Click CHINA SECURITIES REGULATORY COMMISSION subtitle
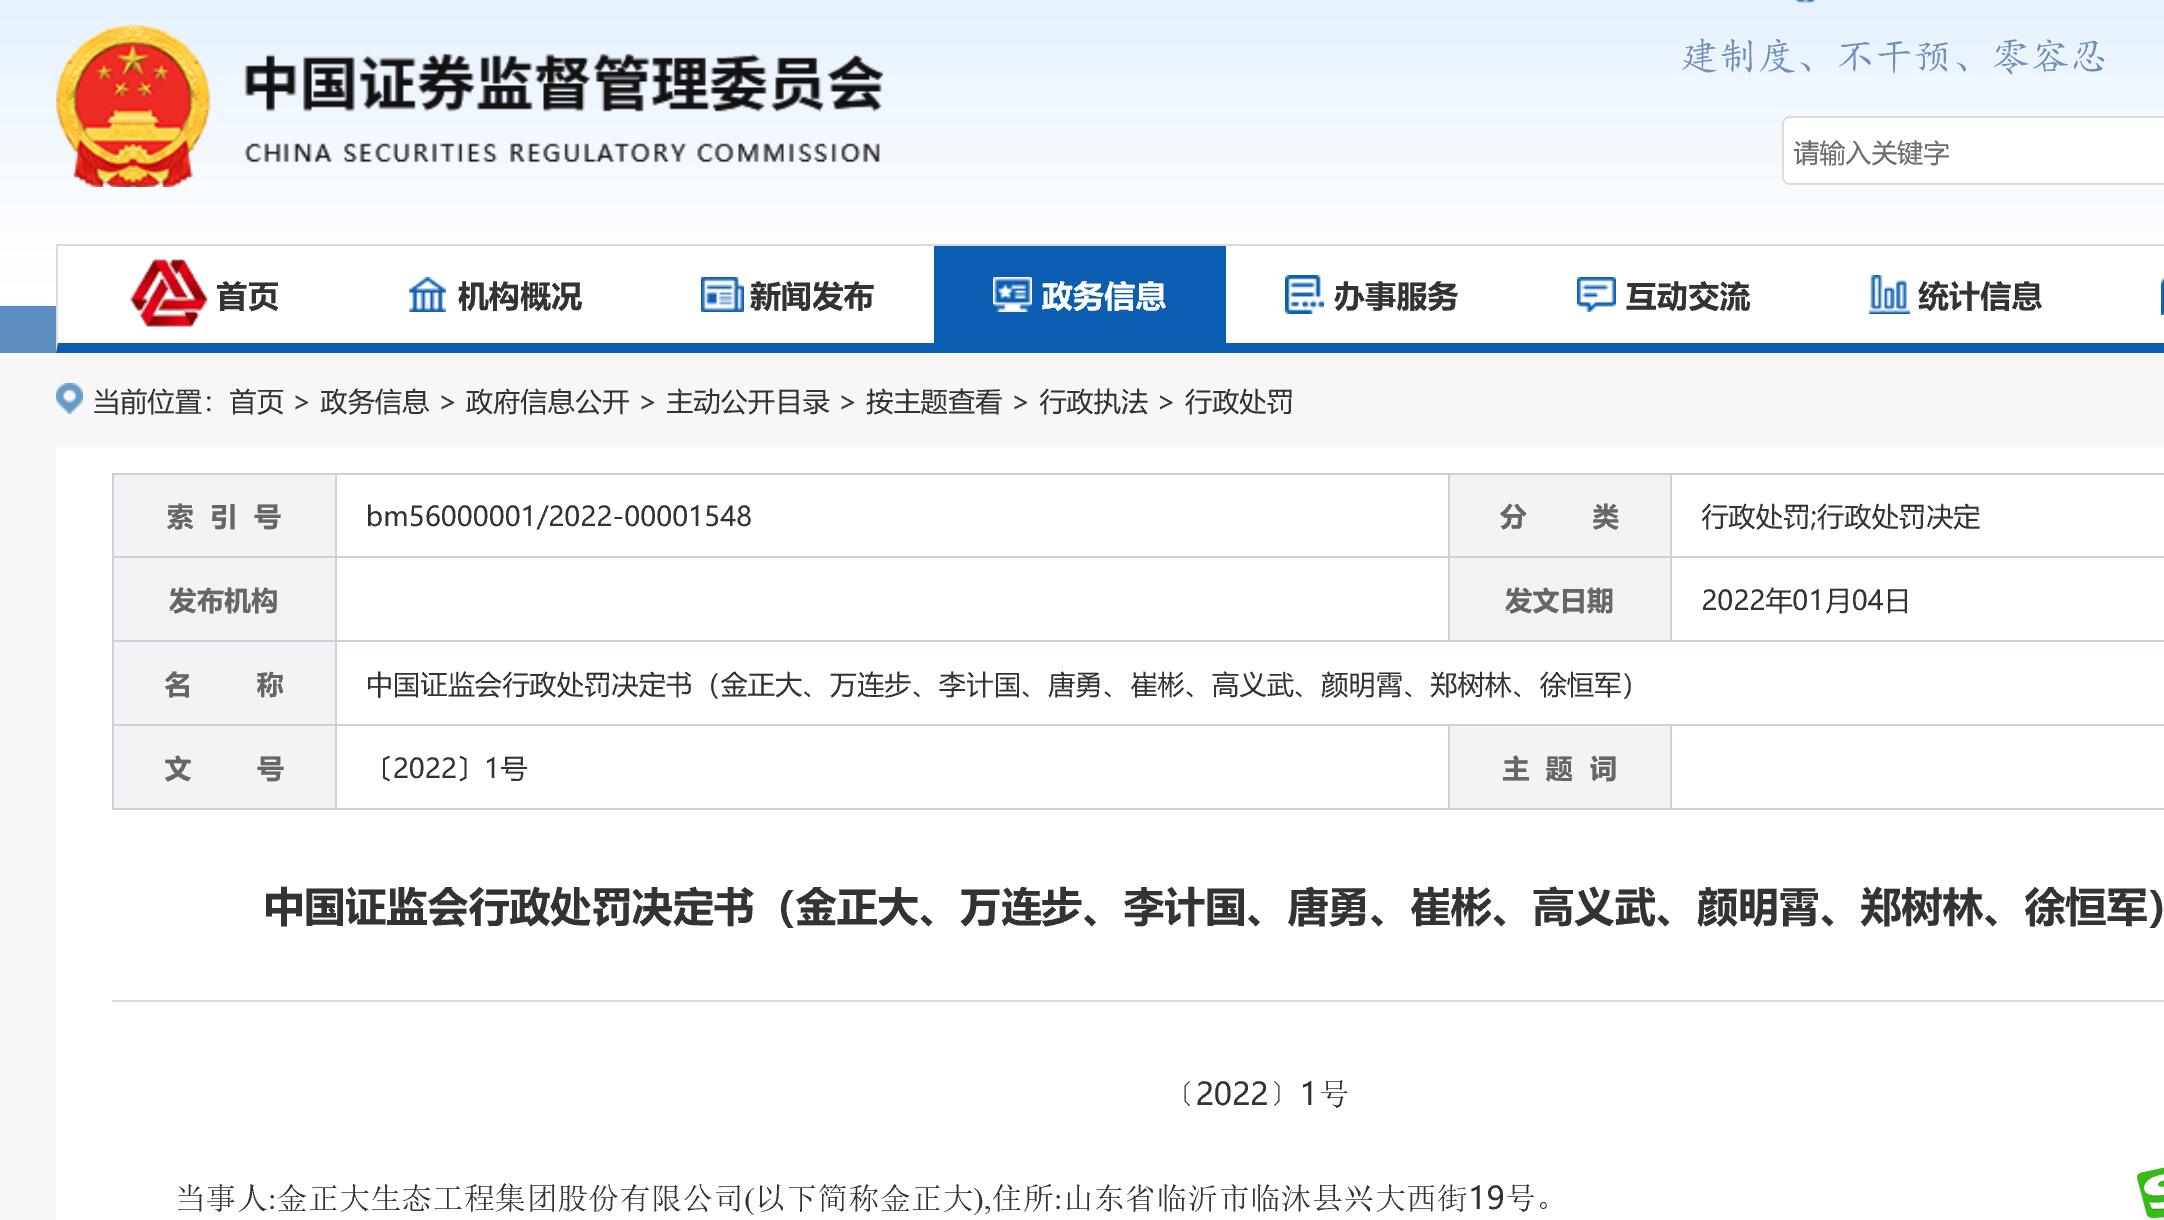Viewport: 2164px width, 1220px height. click(563, 153)
